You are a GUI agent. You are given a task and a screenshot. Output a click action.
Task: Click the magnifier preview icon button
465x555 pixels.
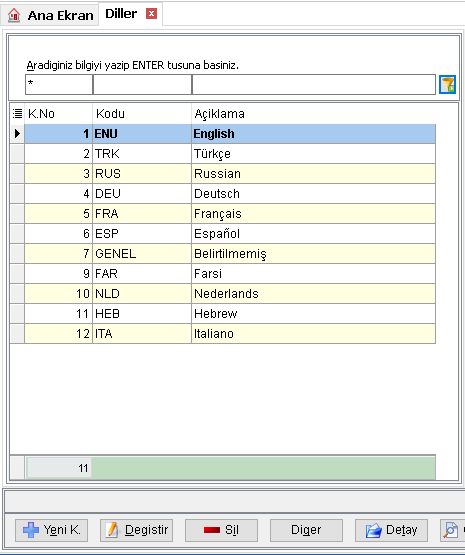tap(452, 530)
